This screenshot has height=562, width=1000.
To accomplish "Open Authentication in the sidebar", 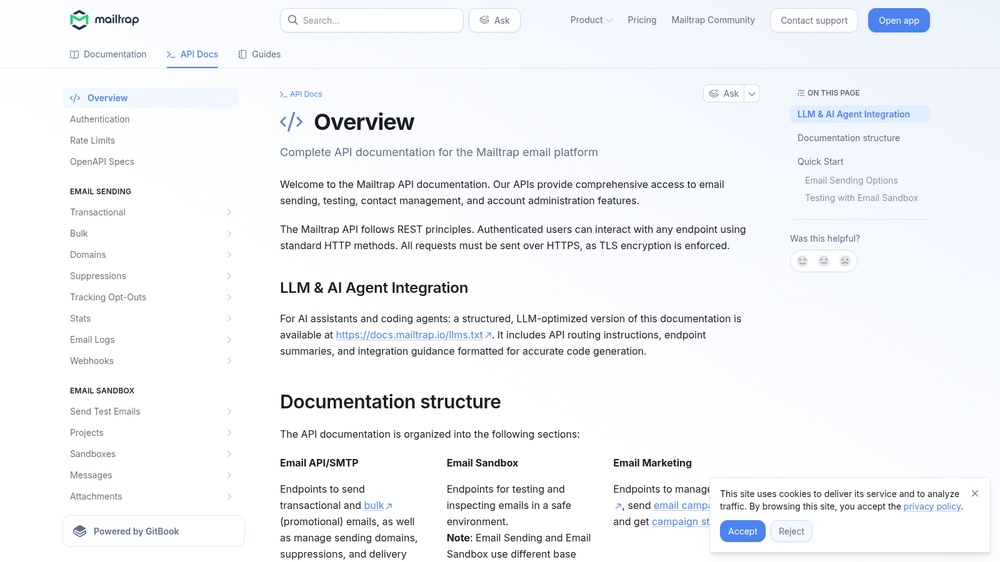I will pos(151,119).
